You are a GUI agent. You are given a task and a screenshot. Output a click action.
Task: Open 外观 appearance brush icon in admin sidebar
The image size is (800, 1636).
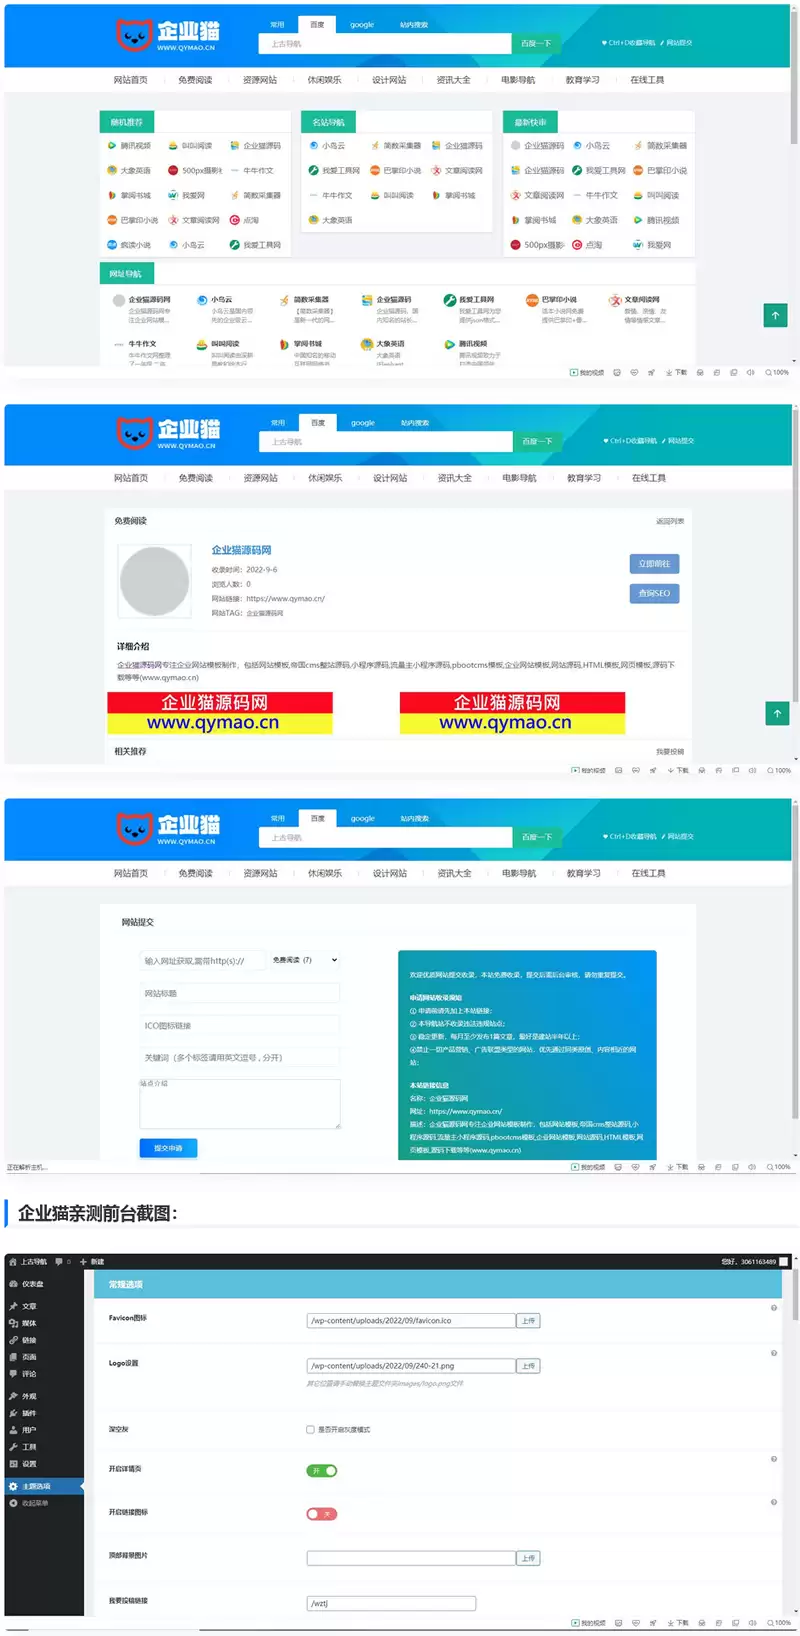pos(13,1396)
